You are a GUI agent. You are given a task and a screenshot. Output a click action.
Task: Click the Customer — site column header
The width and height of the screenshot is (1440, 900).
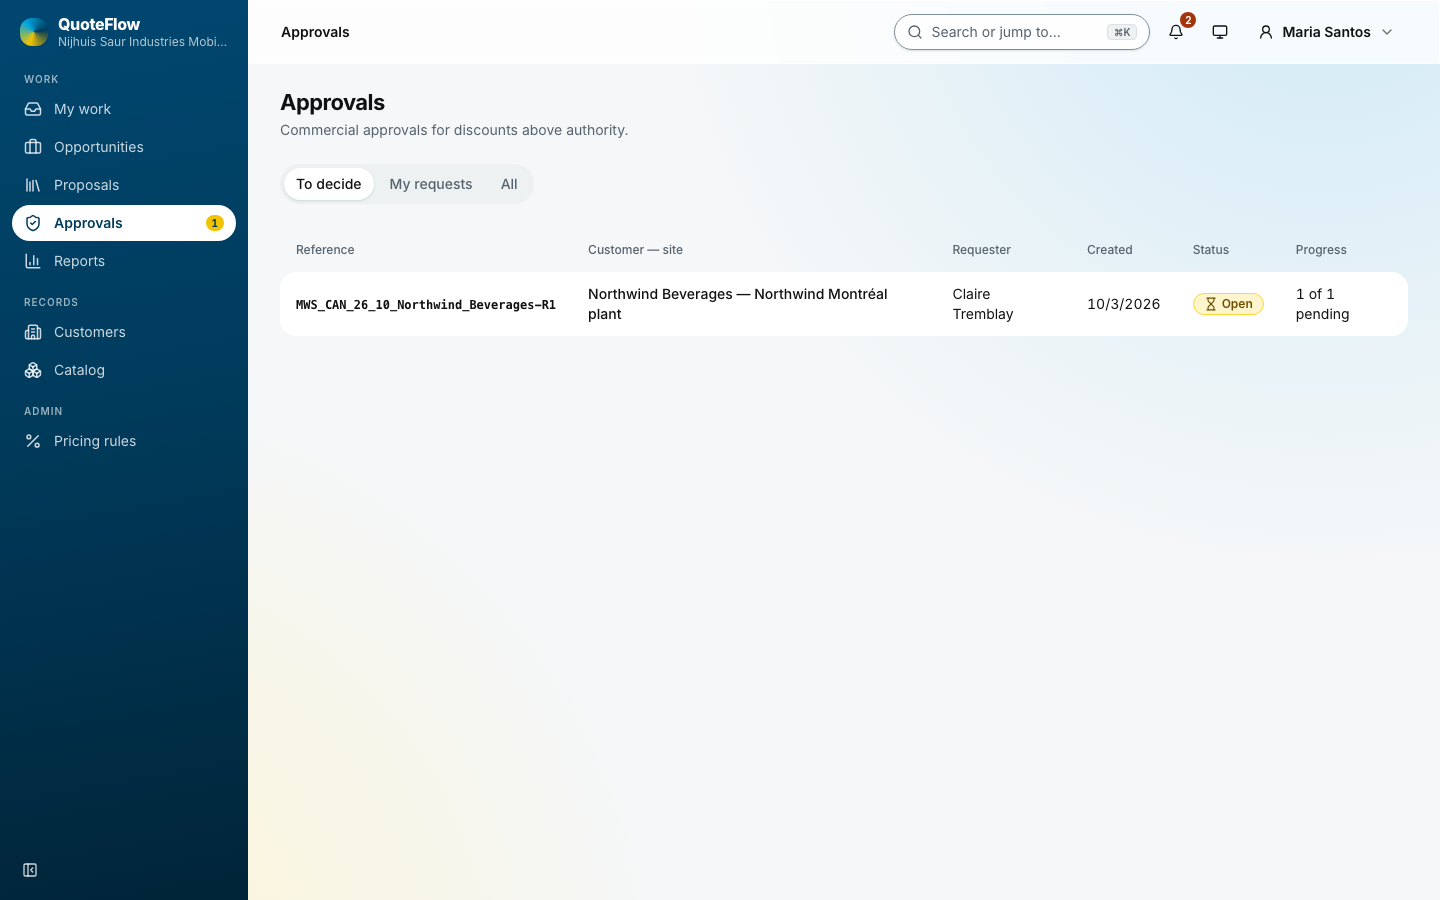coord(635,250)
